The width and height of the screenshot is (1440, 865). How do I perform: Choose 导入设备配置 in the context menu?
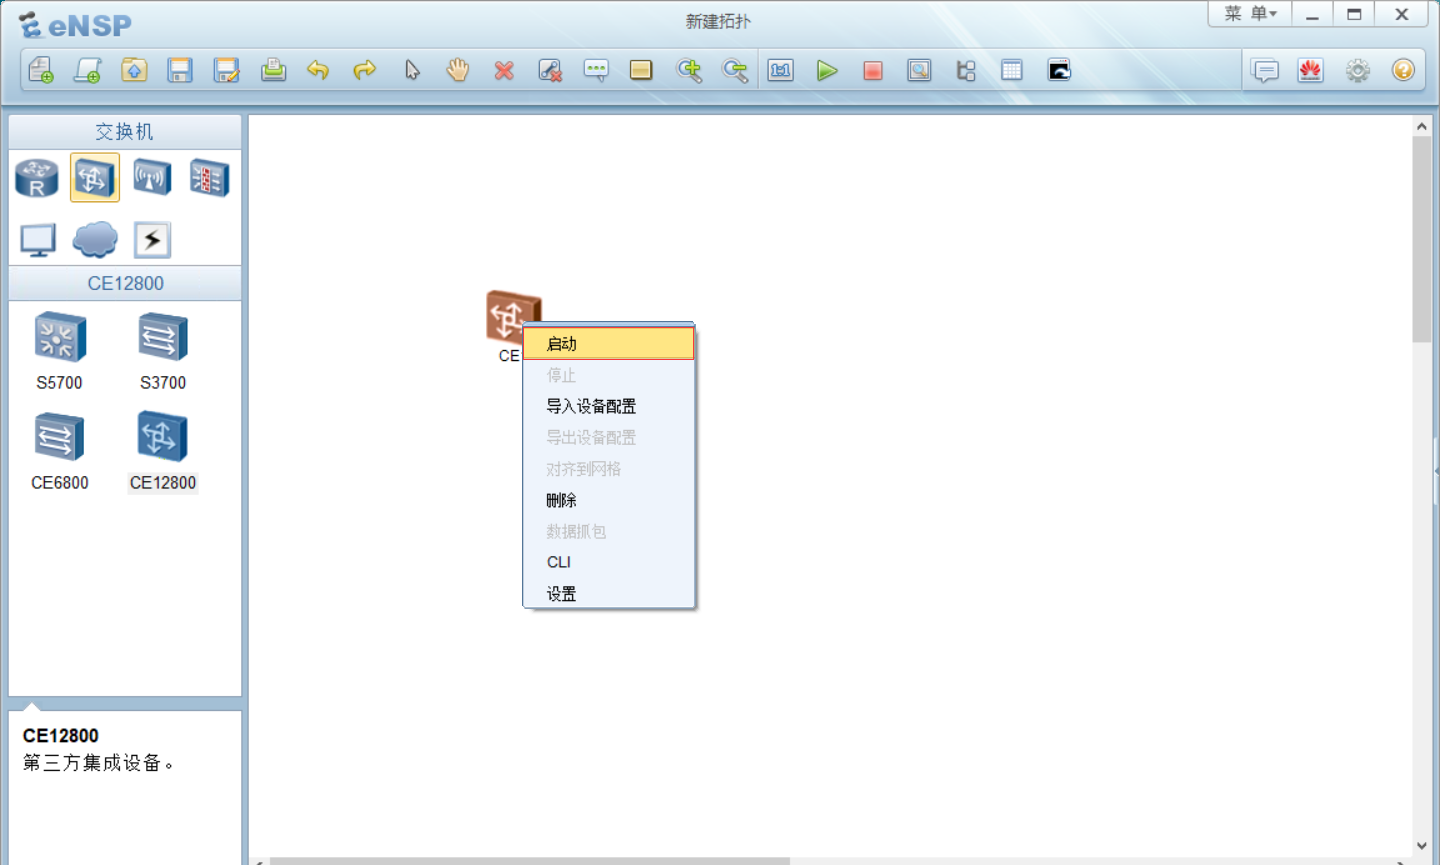608,406
